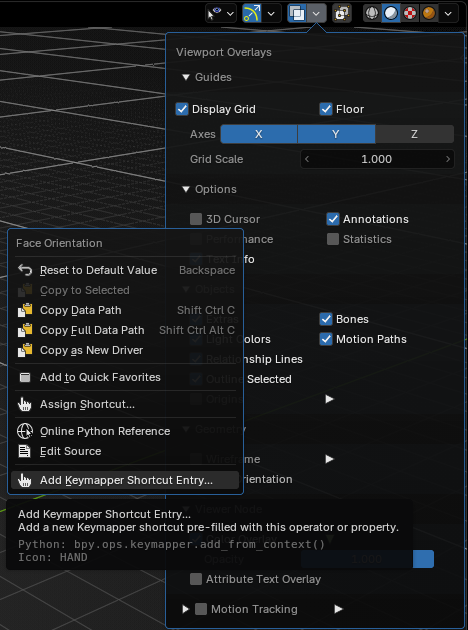This screenshot has height=630, width=468.
Task: Toggle the Show Overlays icon
Action: click(297, 14)
